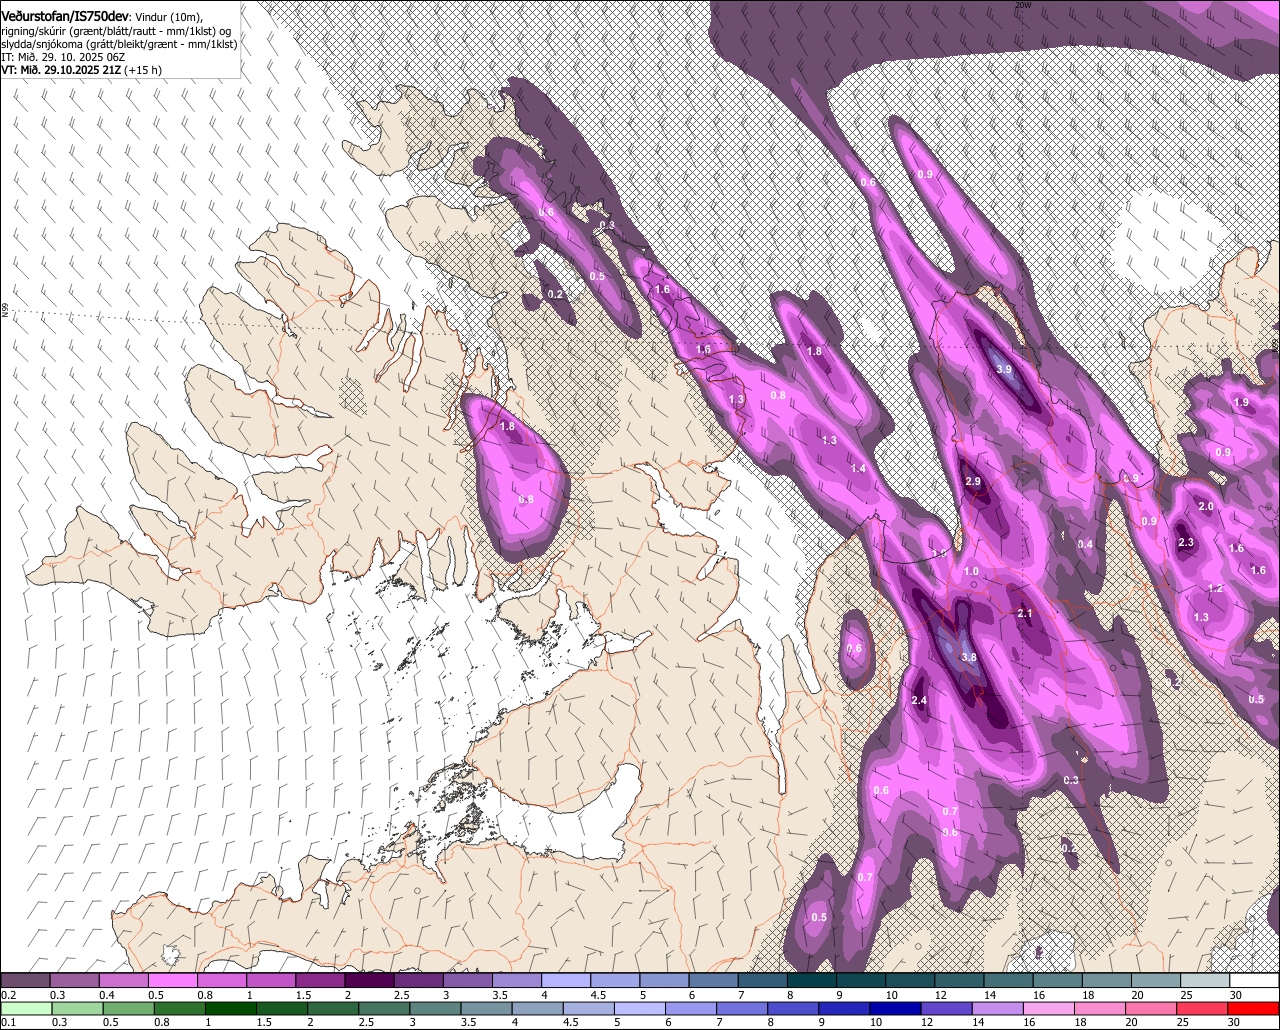
Task: Pick the darkest purple 2 swatch in the snow legend
Action: pos(369,980)
